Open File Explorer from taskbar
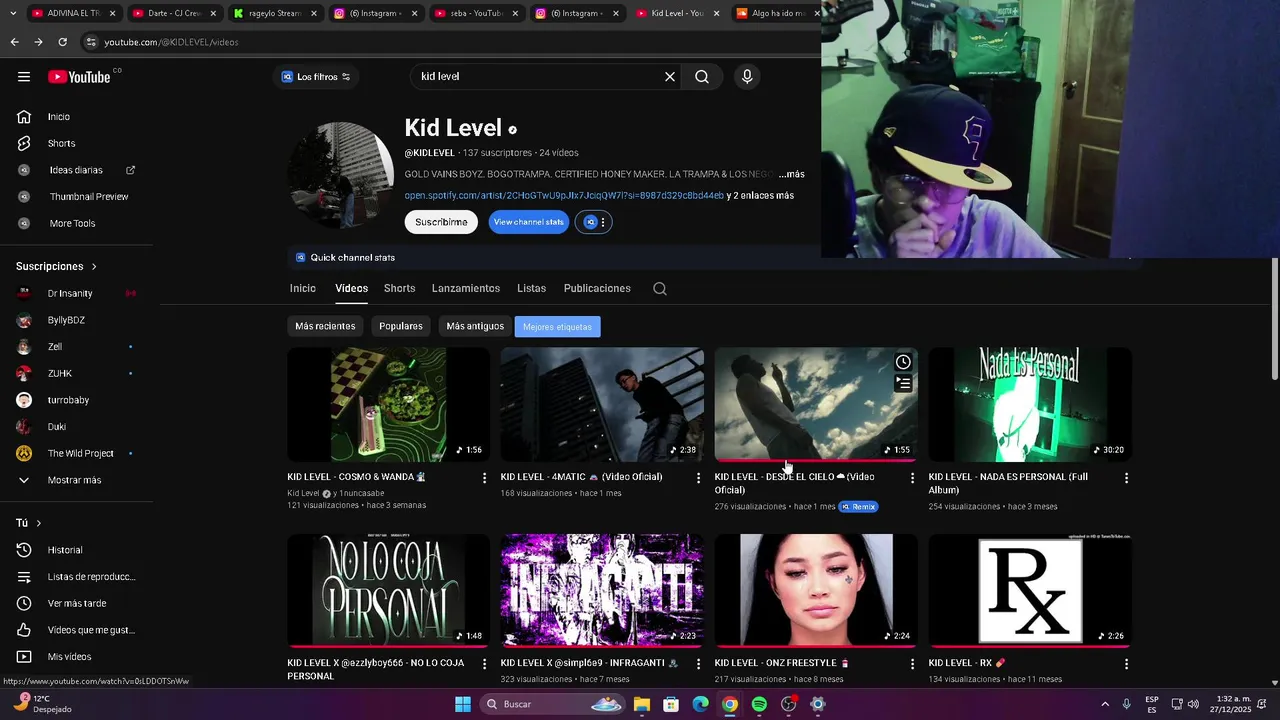 [642, 704]
